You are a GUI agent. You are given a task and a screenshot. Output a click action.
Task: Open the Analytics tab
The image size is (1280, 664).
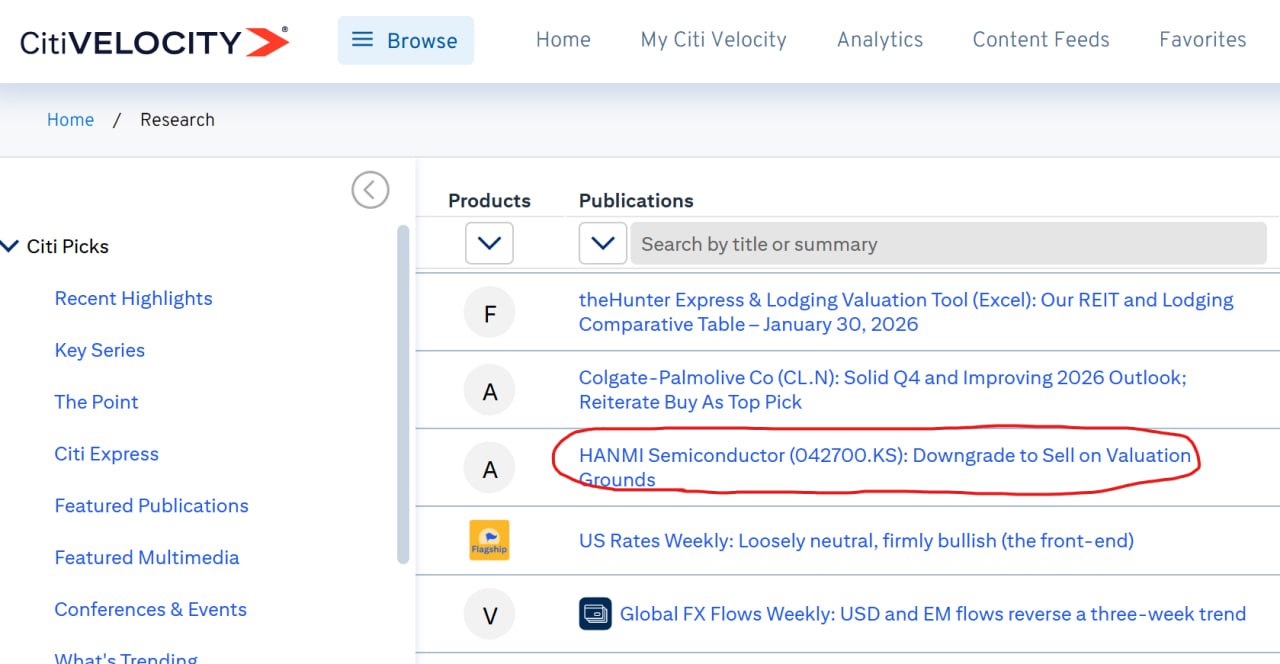880,40
